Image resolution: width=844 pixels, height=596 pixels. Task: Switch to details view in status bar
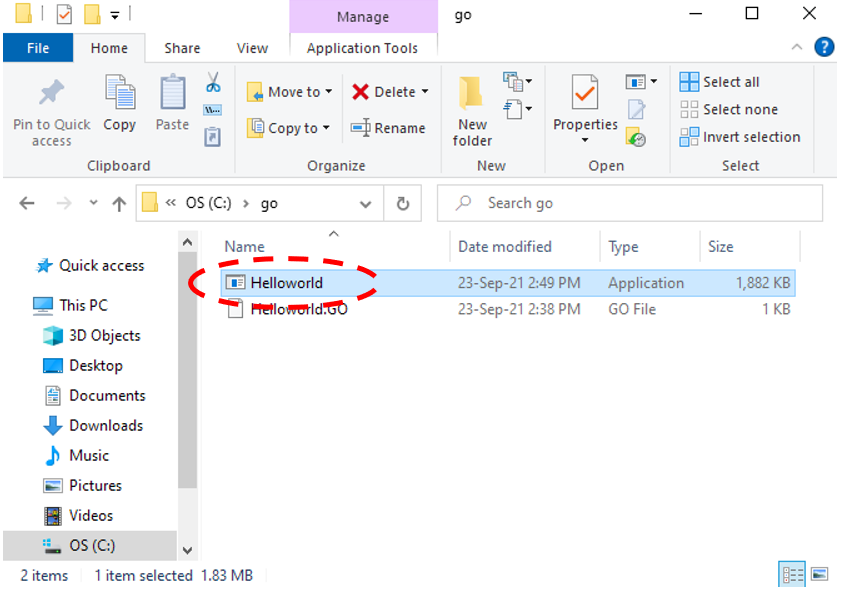click(793, 575)
